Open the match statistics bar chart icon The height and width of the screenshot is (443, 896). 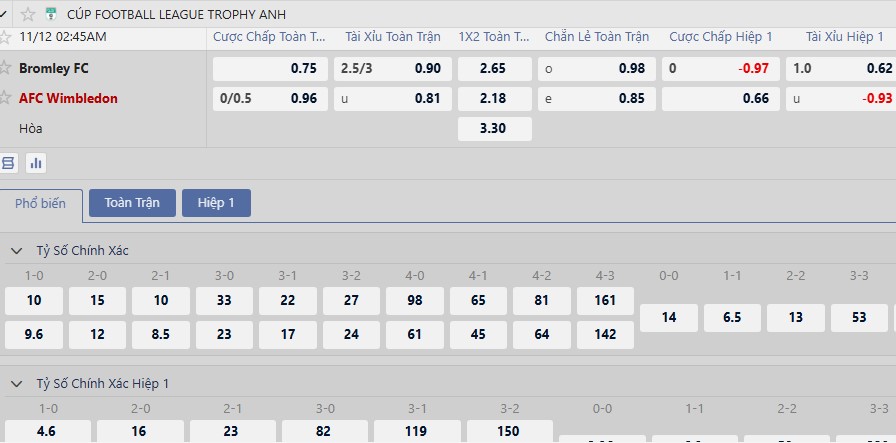point(37,163)
